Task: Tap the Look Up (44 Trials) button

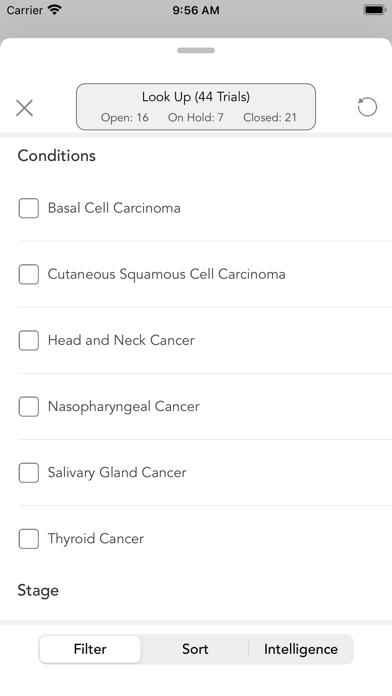Action: [x=196, y=107]
